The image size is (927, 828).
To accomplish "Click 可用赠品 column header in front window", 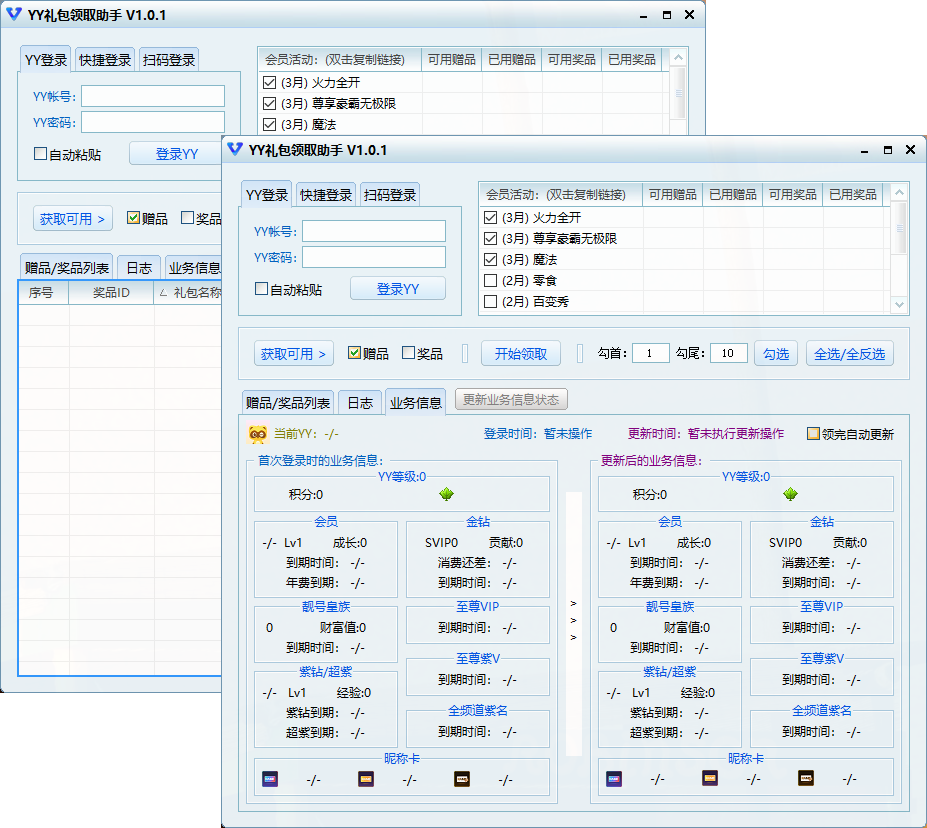I will (x=672, y=194).
